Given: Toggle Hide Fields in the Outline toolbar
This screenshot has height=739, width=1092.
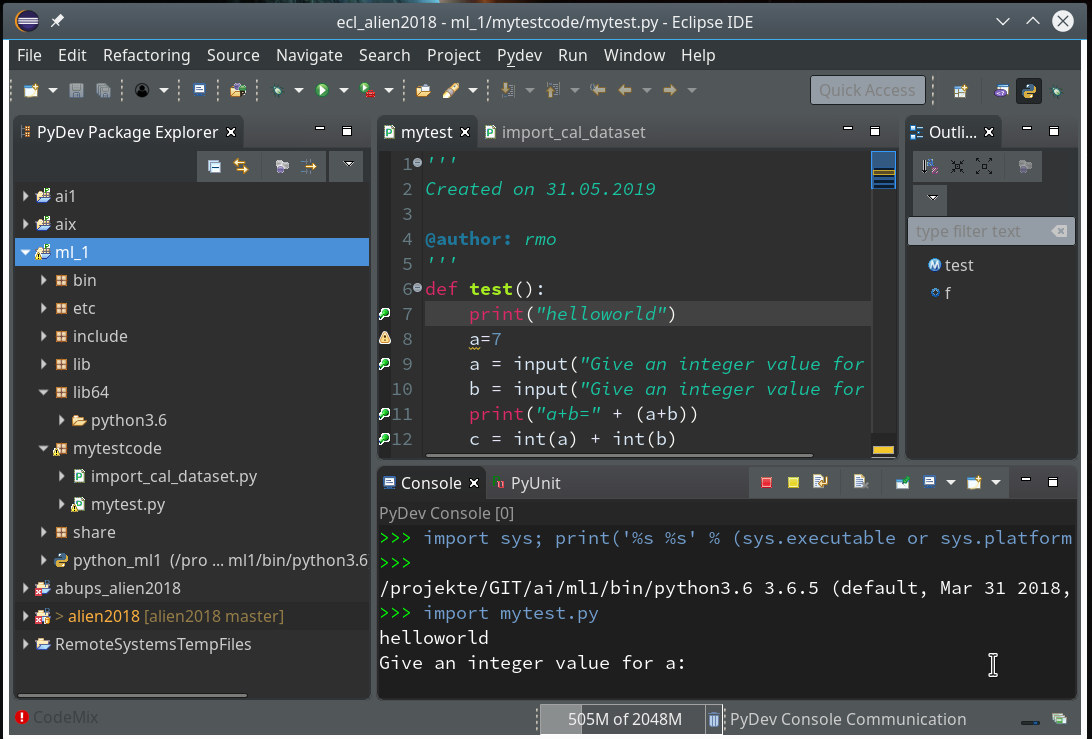Looking at the screenshot, I should [1026, 166].
